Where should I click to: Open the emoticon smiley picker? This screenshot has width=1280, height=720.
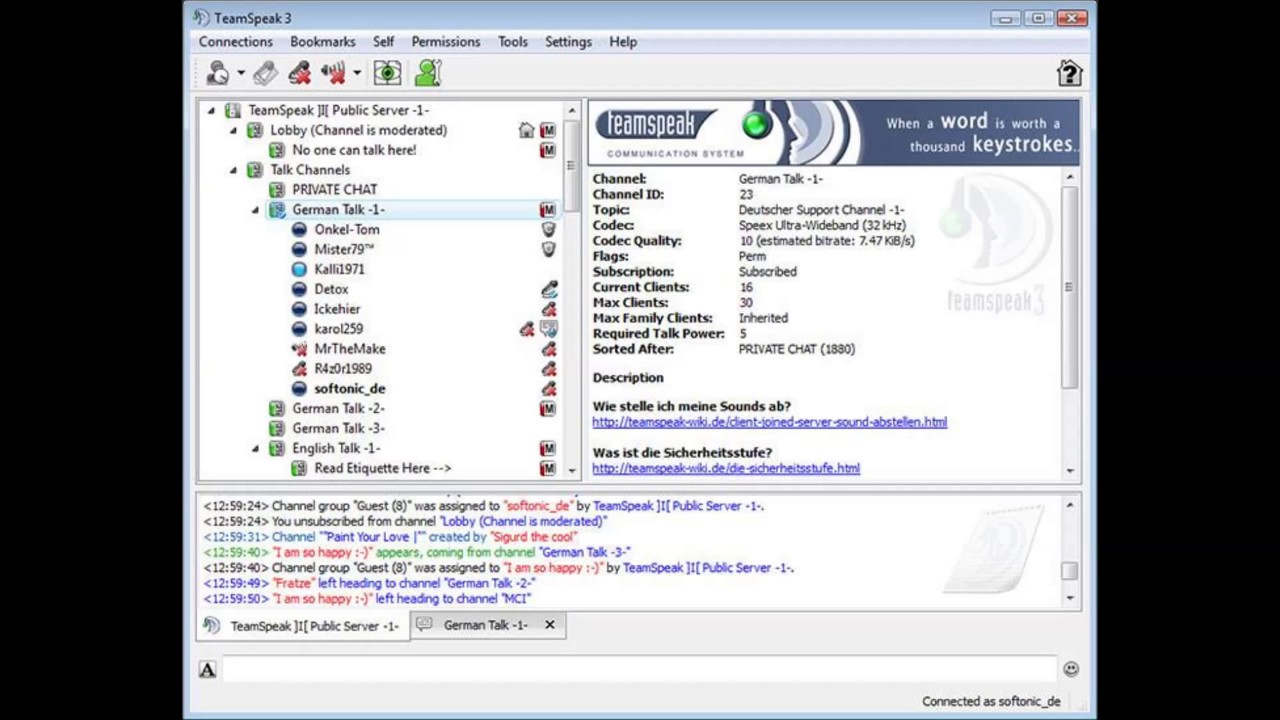(x=1070, y=668)
